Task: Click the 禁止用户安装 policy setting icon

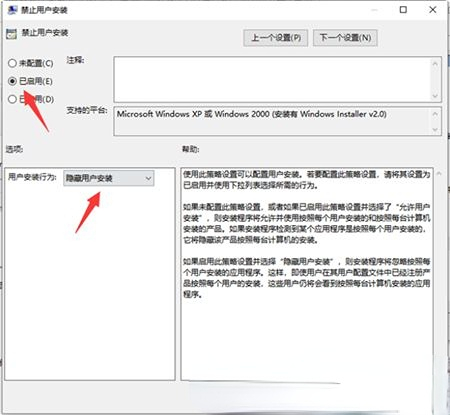Action: [x=11, y=33]
